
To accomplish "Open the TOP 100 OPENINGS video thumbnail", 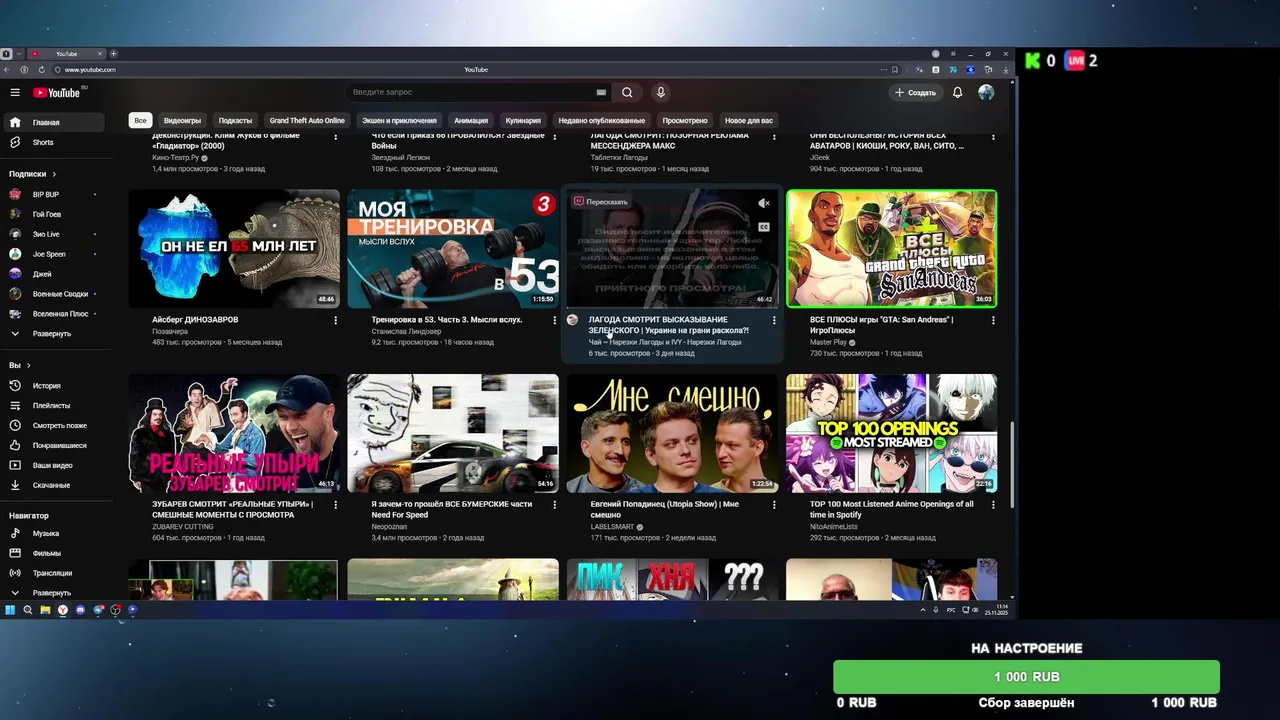I will (x=891, y=433).
